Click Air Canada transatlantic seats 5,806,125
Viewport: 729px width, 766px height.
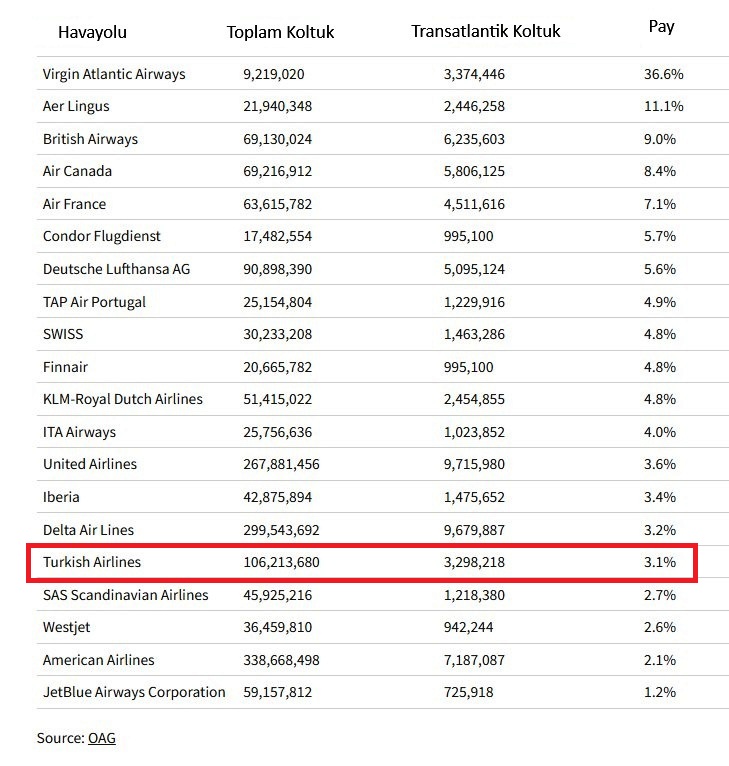coord(474,171)
